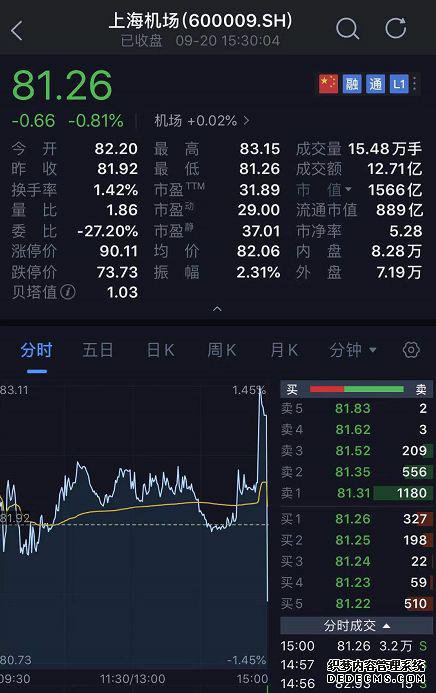Open the three-dot more options menu

pyautogui.click(x=414, y=84)
